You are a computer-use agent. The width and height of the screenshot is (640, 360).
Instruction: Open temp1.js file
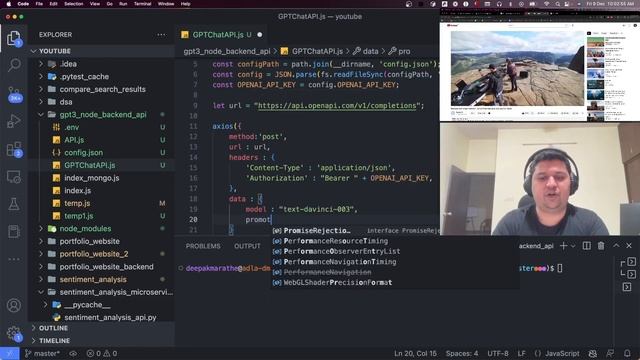(x=79, y=216)
